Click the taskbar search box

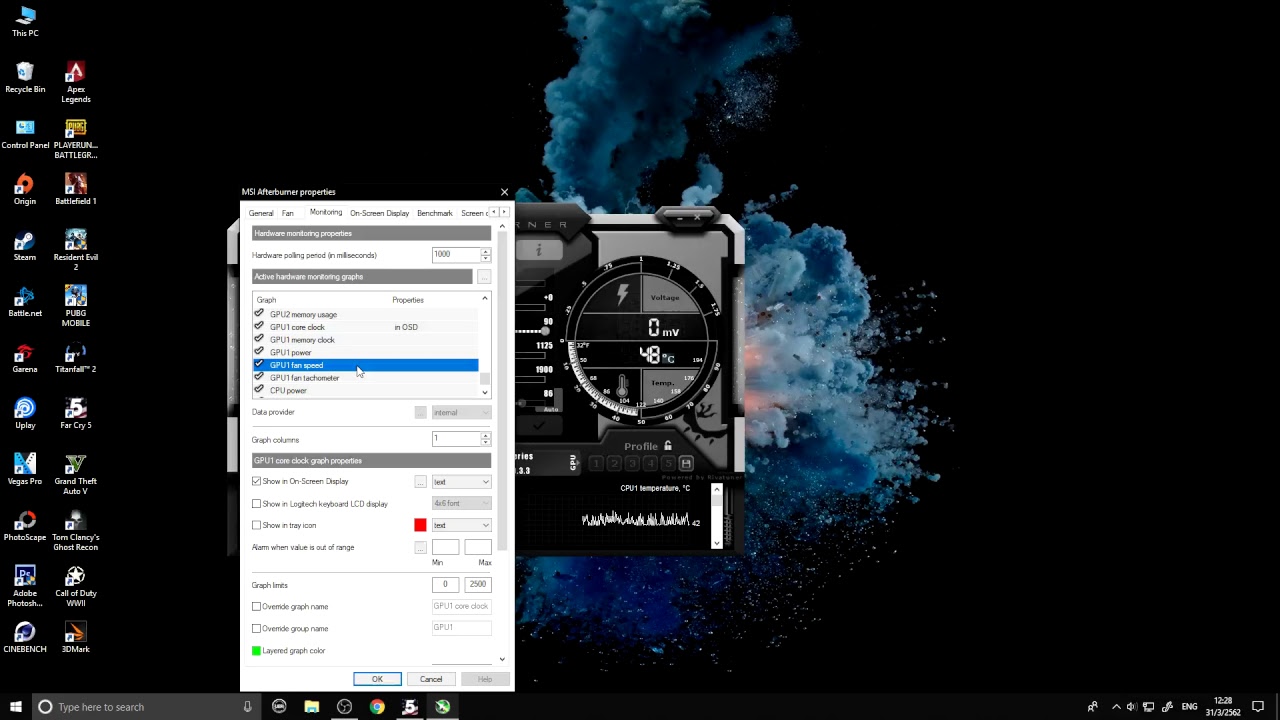146,707
